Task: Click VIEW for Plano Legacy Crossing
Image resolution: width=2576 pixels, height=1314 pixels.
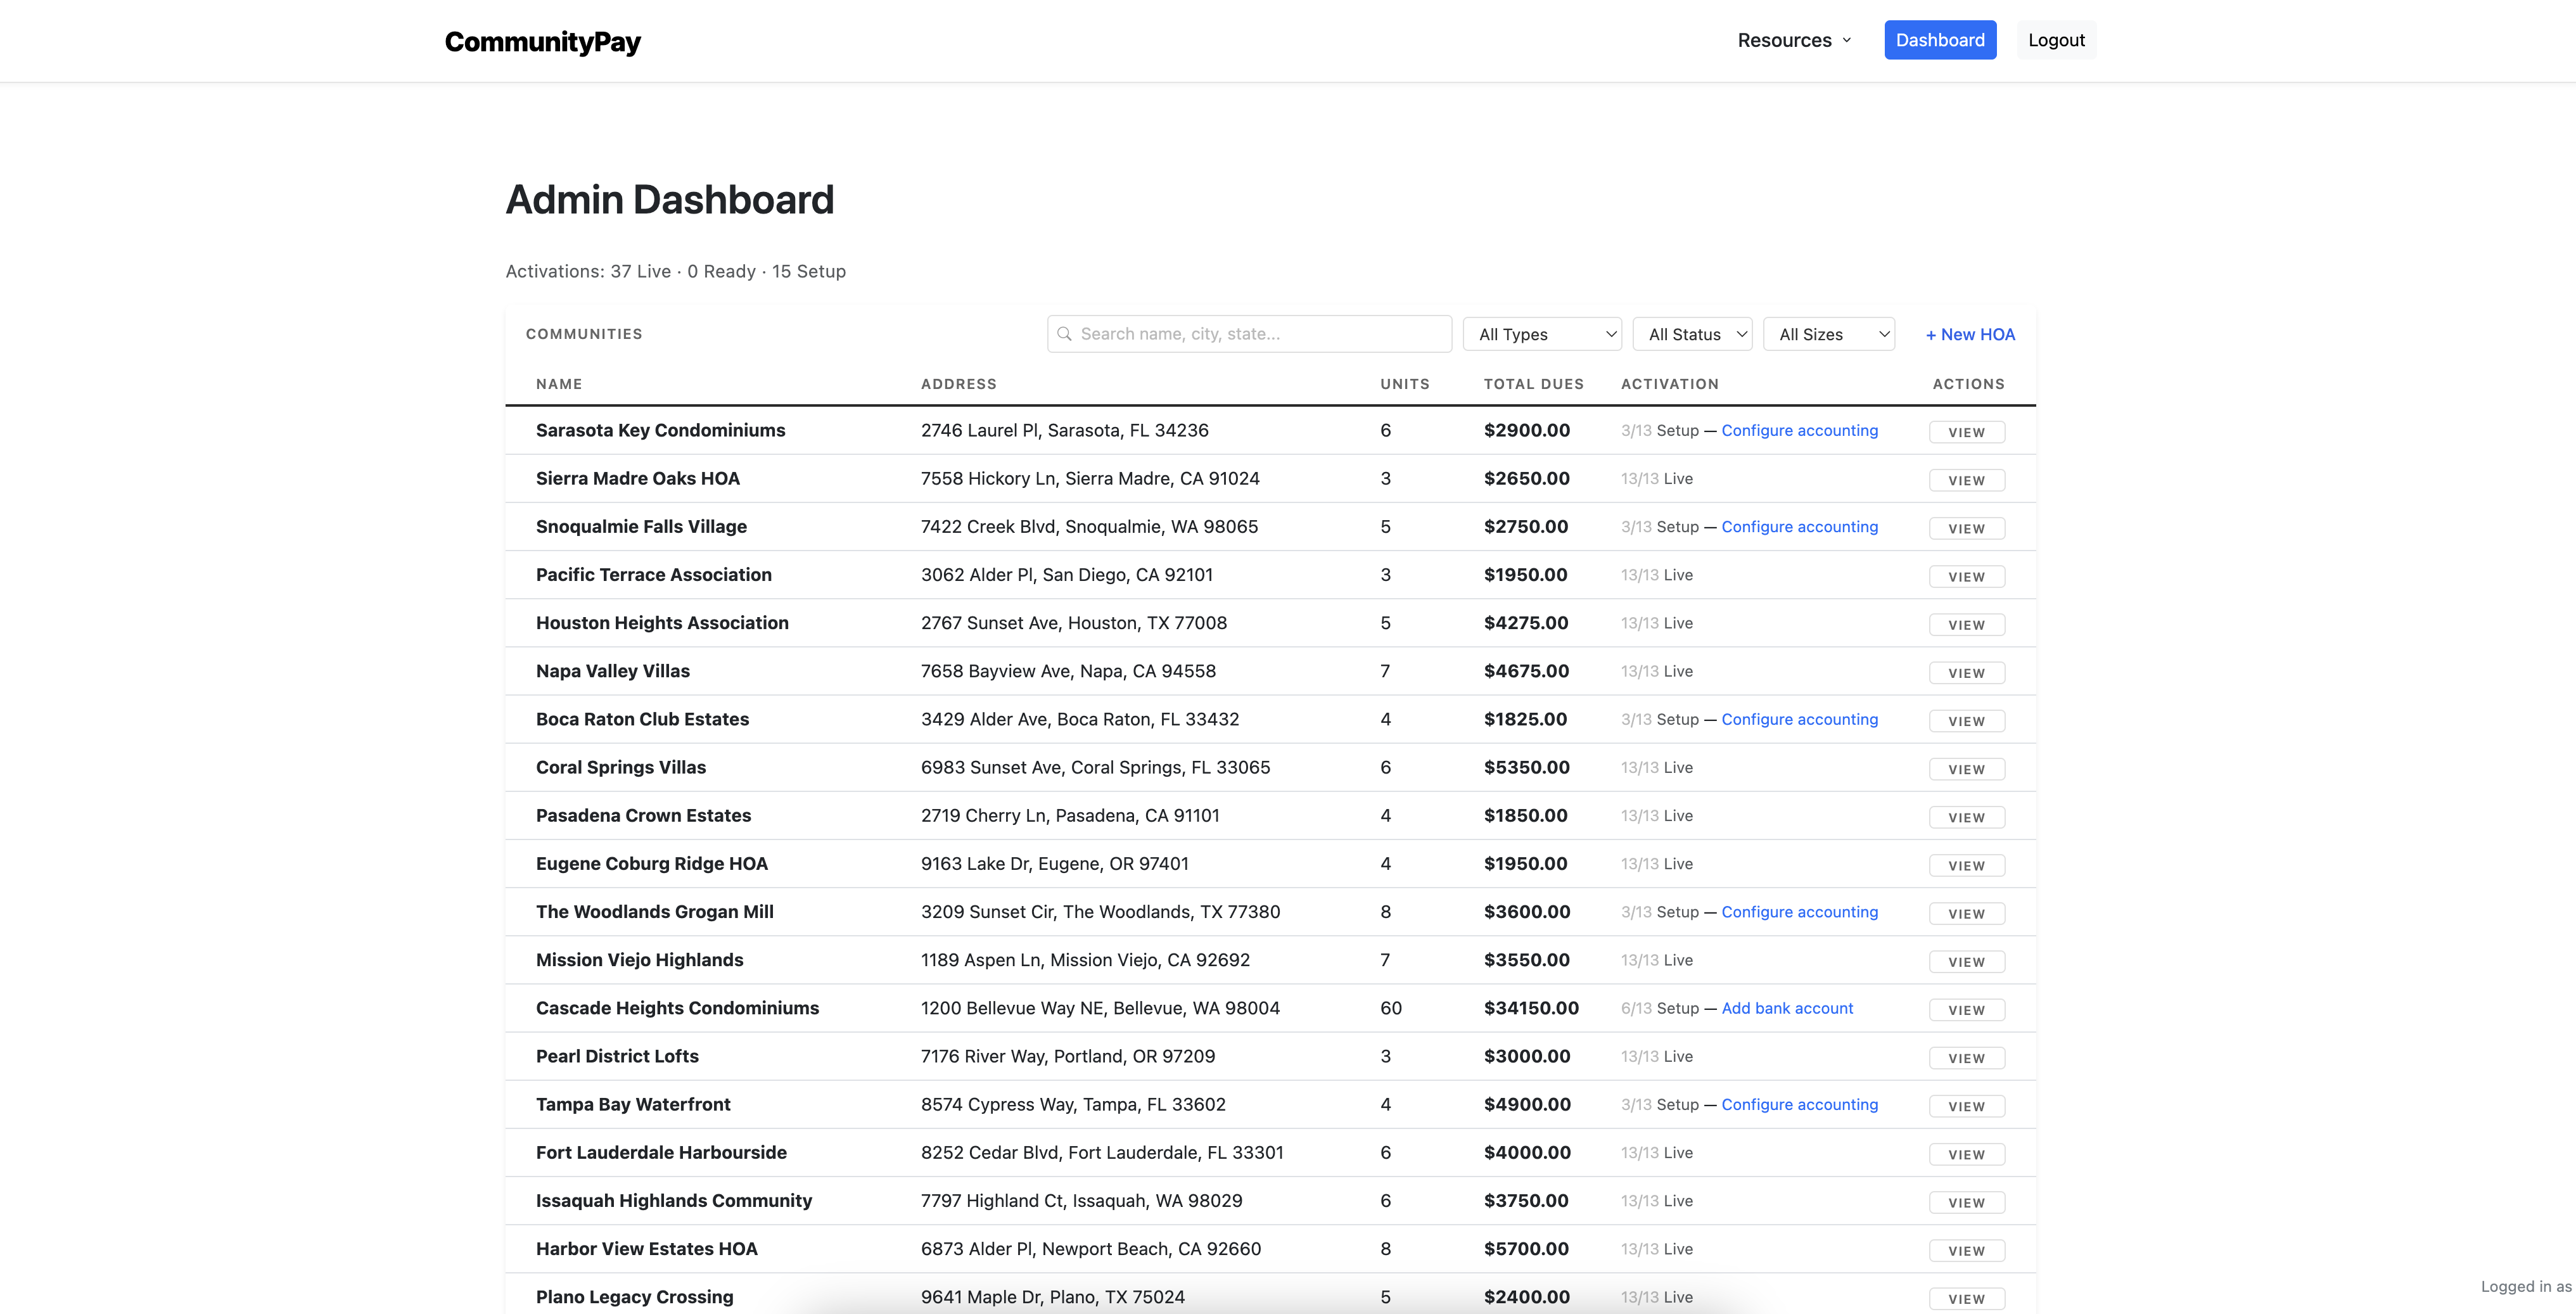Action: (1966, 1297)
